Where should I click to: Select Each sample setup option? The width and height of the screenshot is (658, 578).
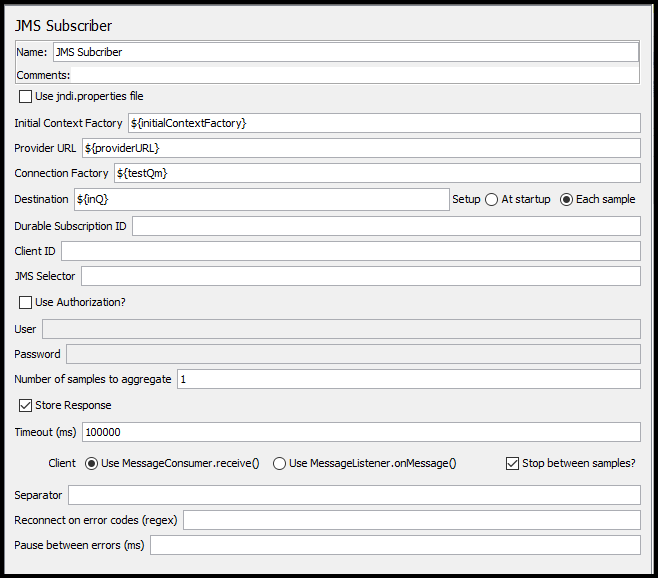tap(567, 199)
